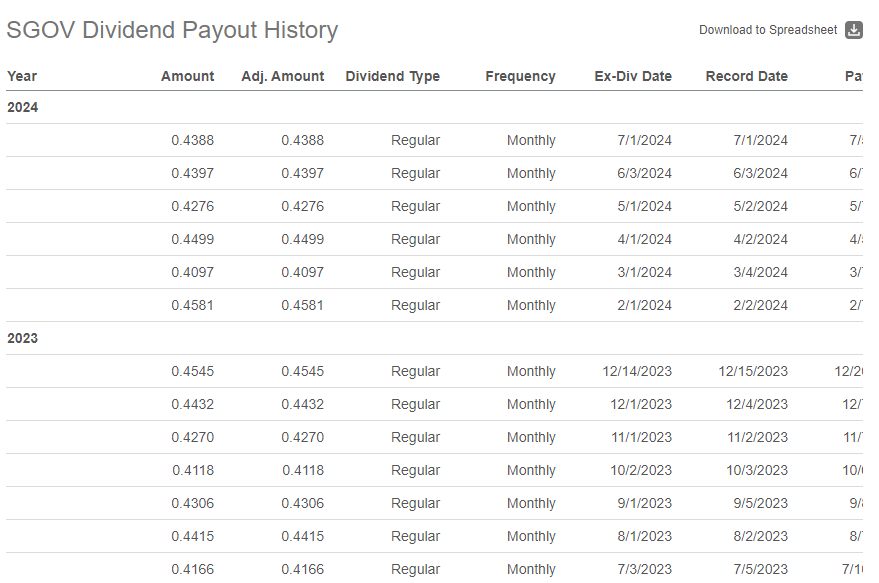Click the 5/1/2024 ex-div date
879x583 pixels.
pyautogui.click(x=644, y=206)
